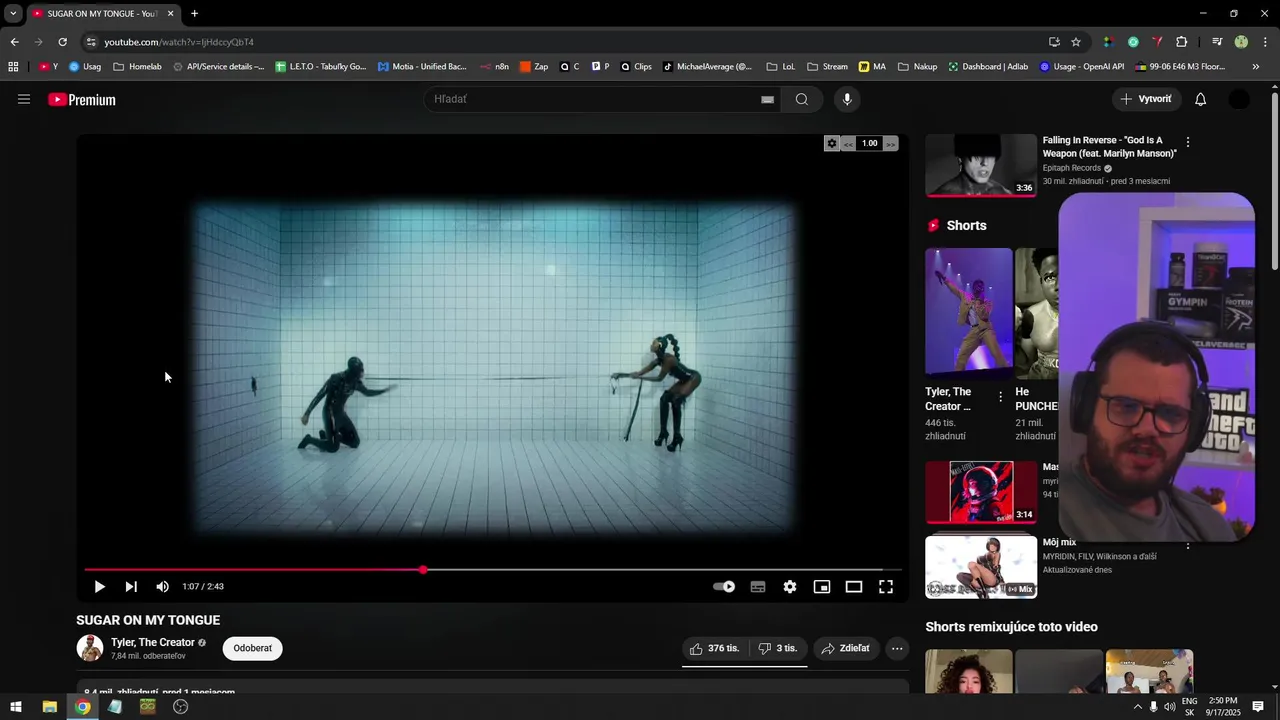Toggle subtitles captions button
This screenshot has width=1280, height=720.
[758, 587]
